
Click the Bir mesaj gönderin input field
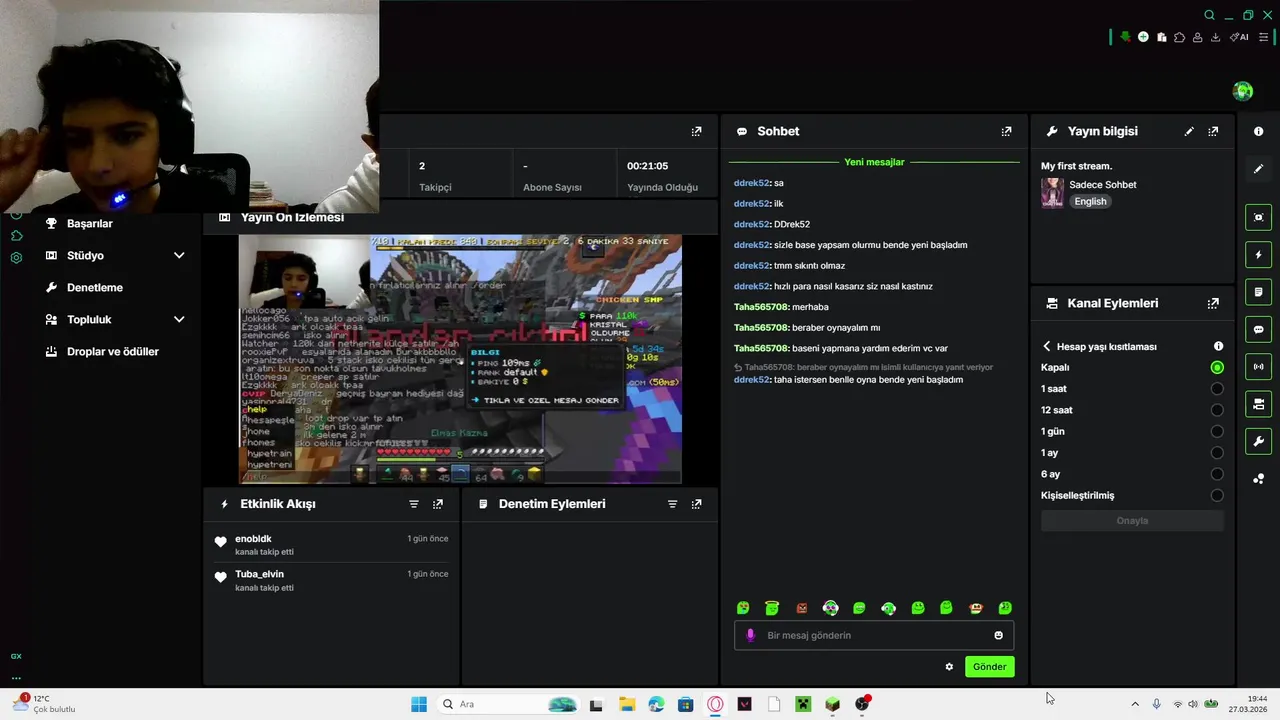click(x=874, y=635)
